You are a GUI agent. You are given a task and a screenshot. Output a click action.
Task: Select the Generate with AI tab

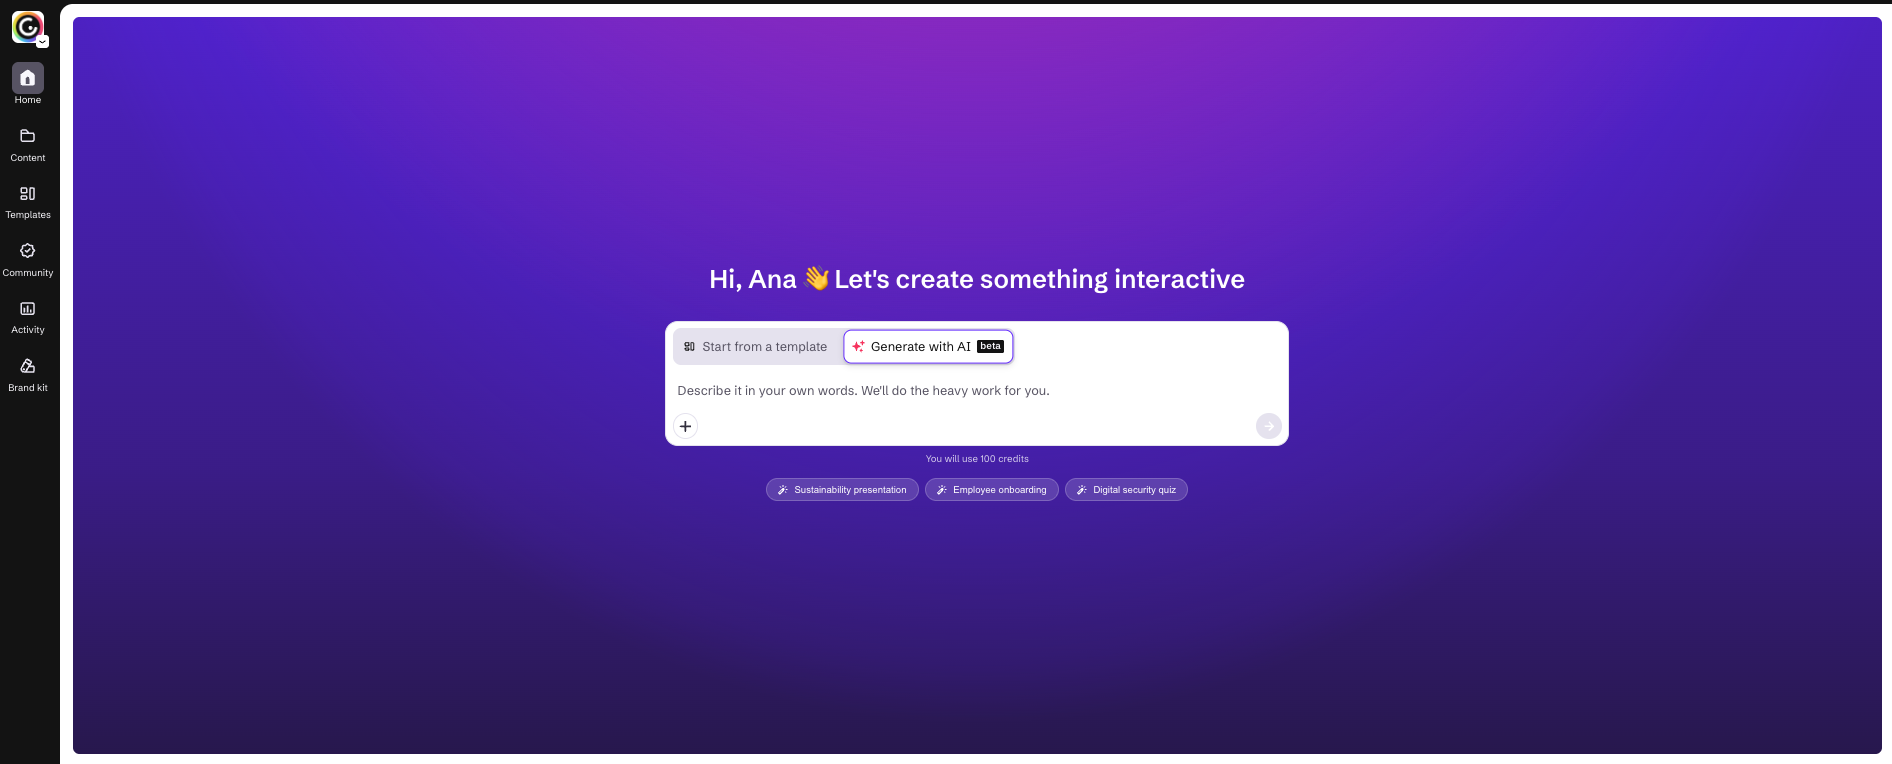[928, 347]
